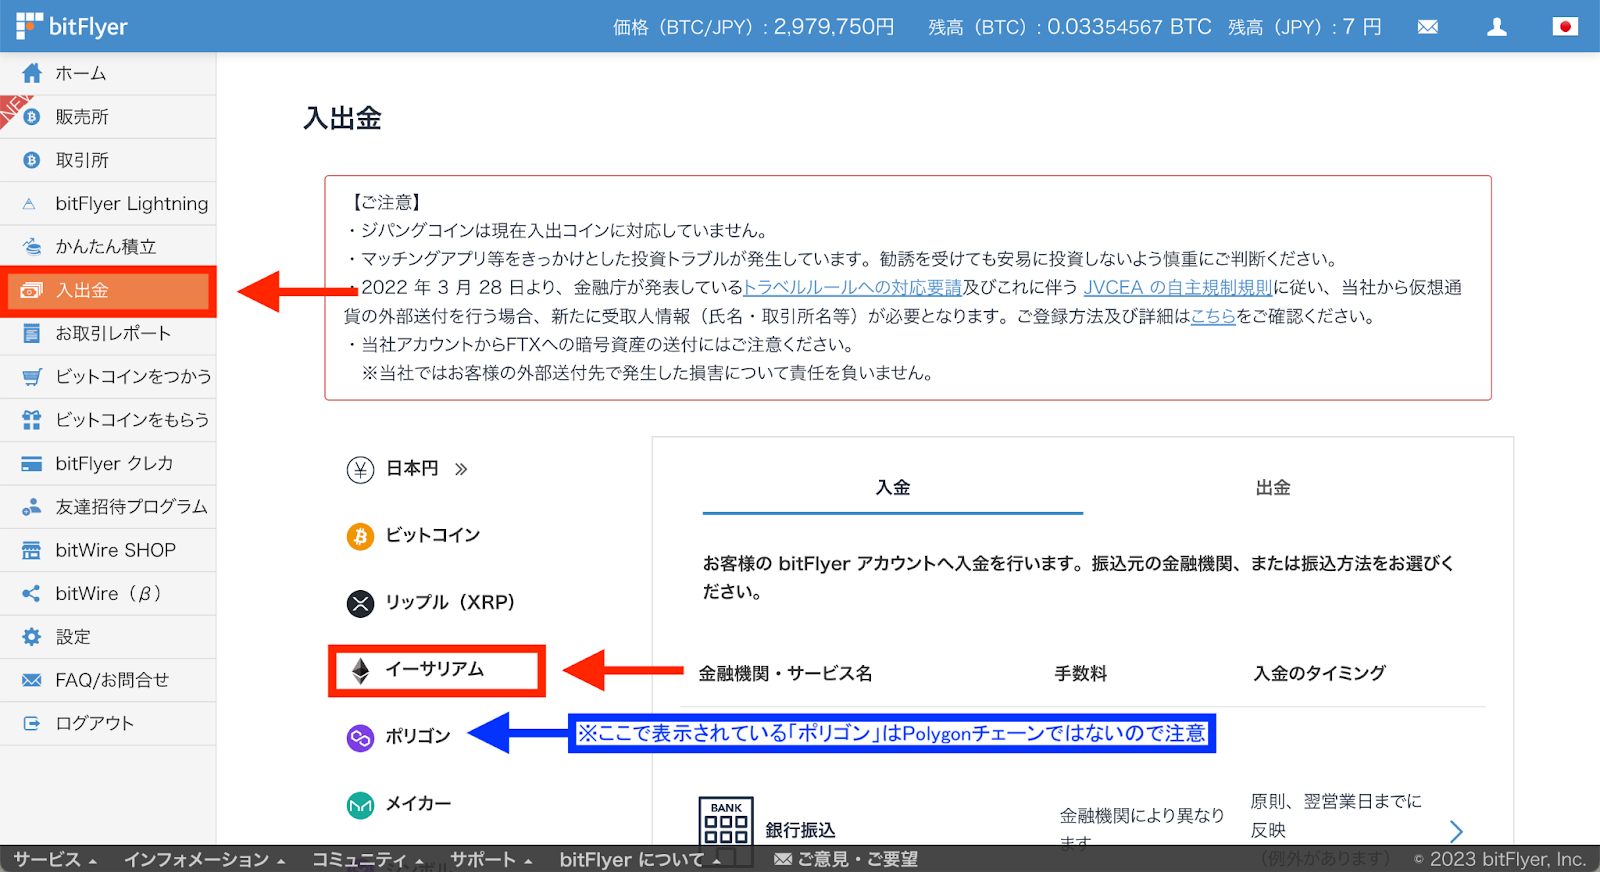Screen dimensions: 1600x872
Task: Click the 取引所 coin icon in sidebar
Action: pyautogui.click(x=32, y=160)
